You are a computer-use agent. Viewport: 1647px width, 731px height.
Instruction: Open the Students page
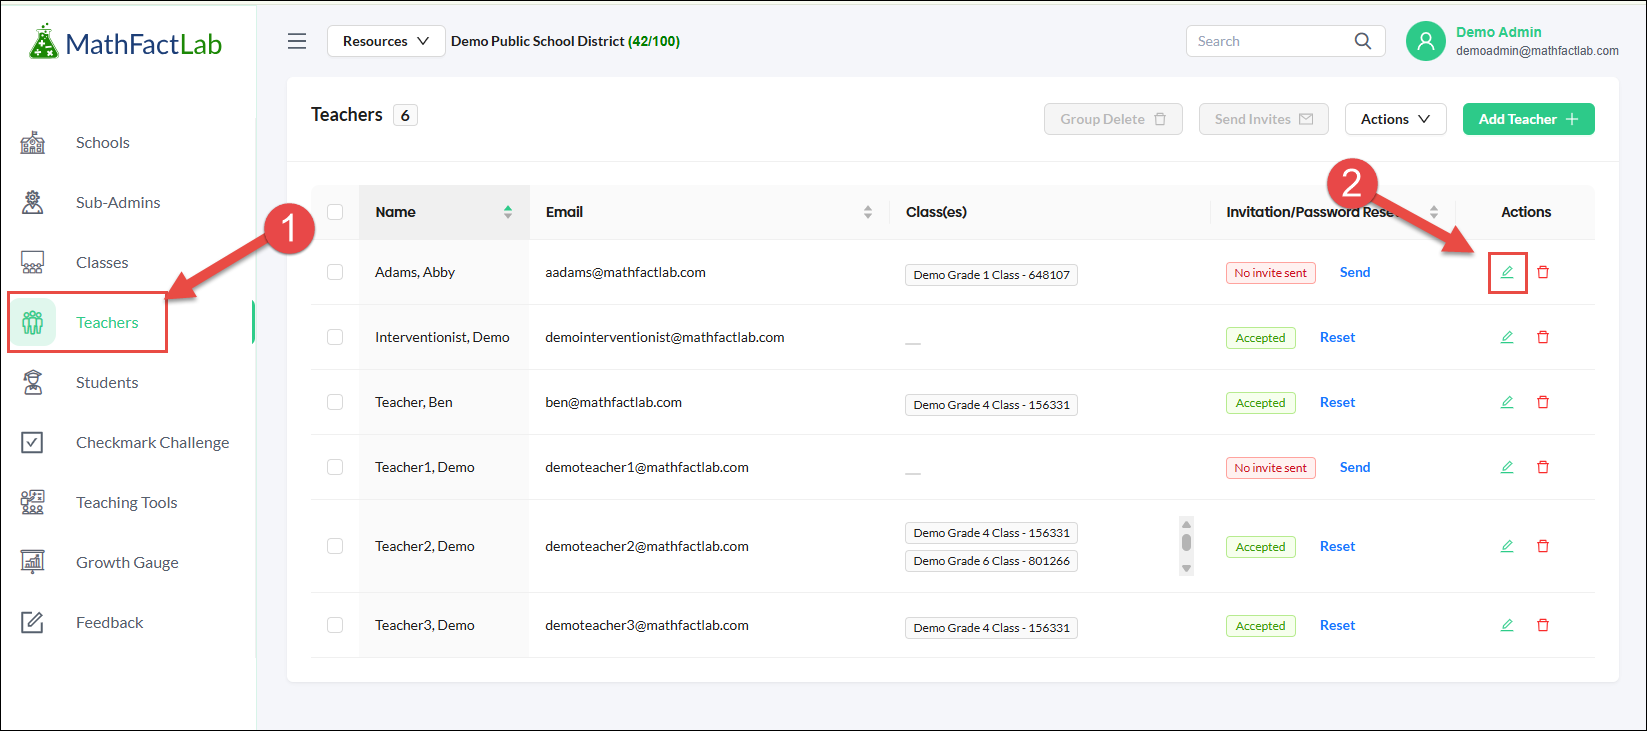[107, 382]
